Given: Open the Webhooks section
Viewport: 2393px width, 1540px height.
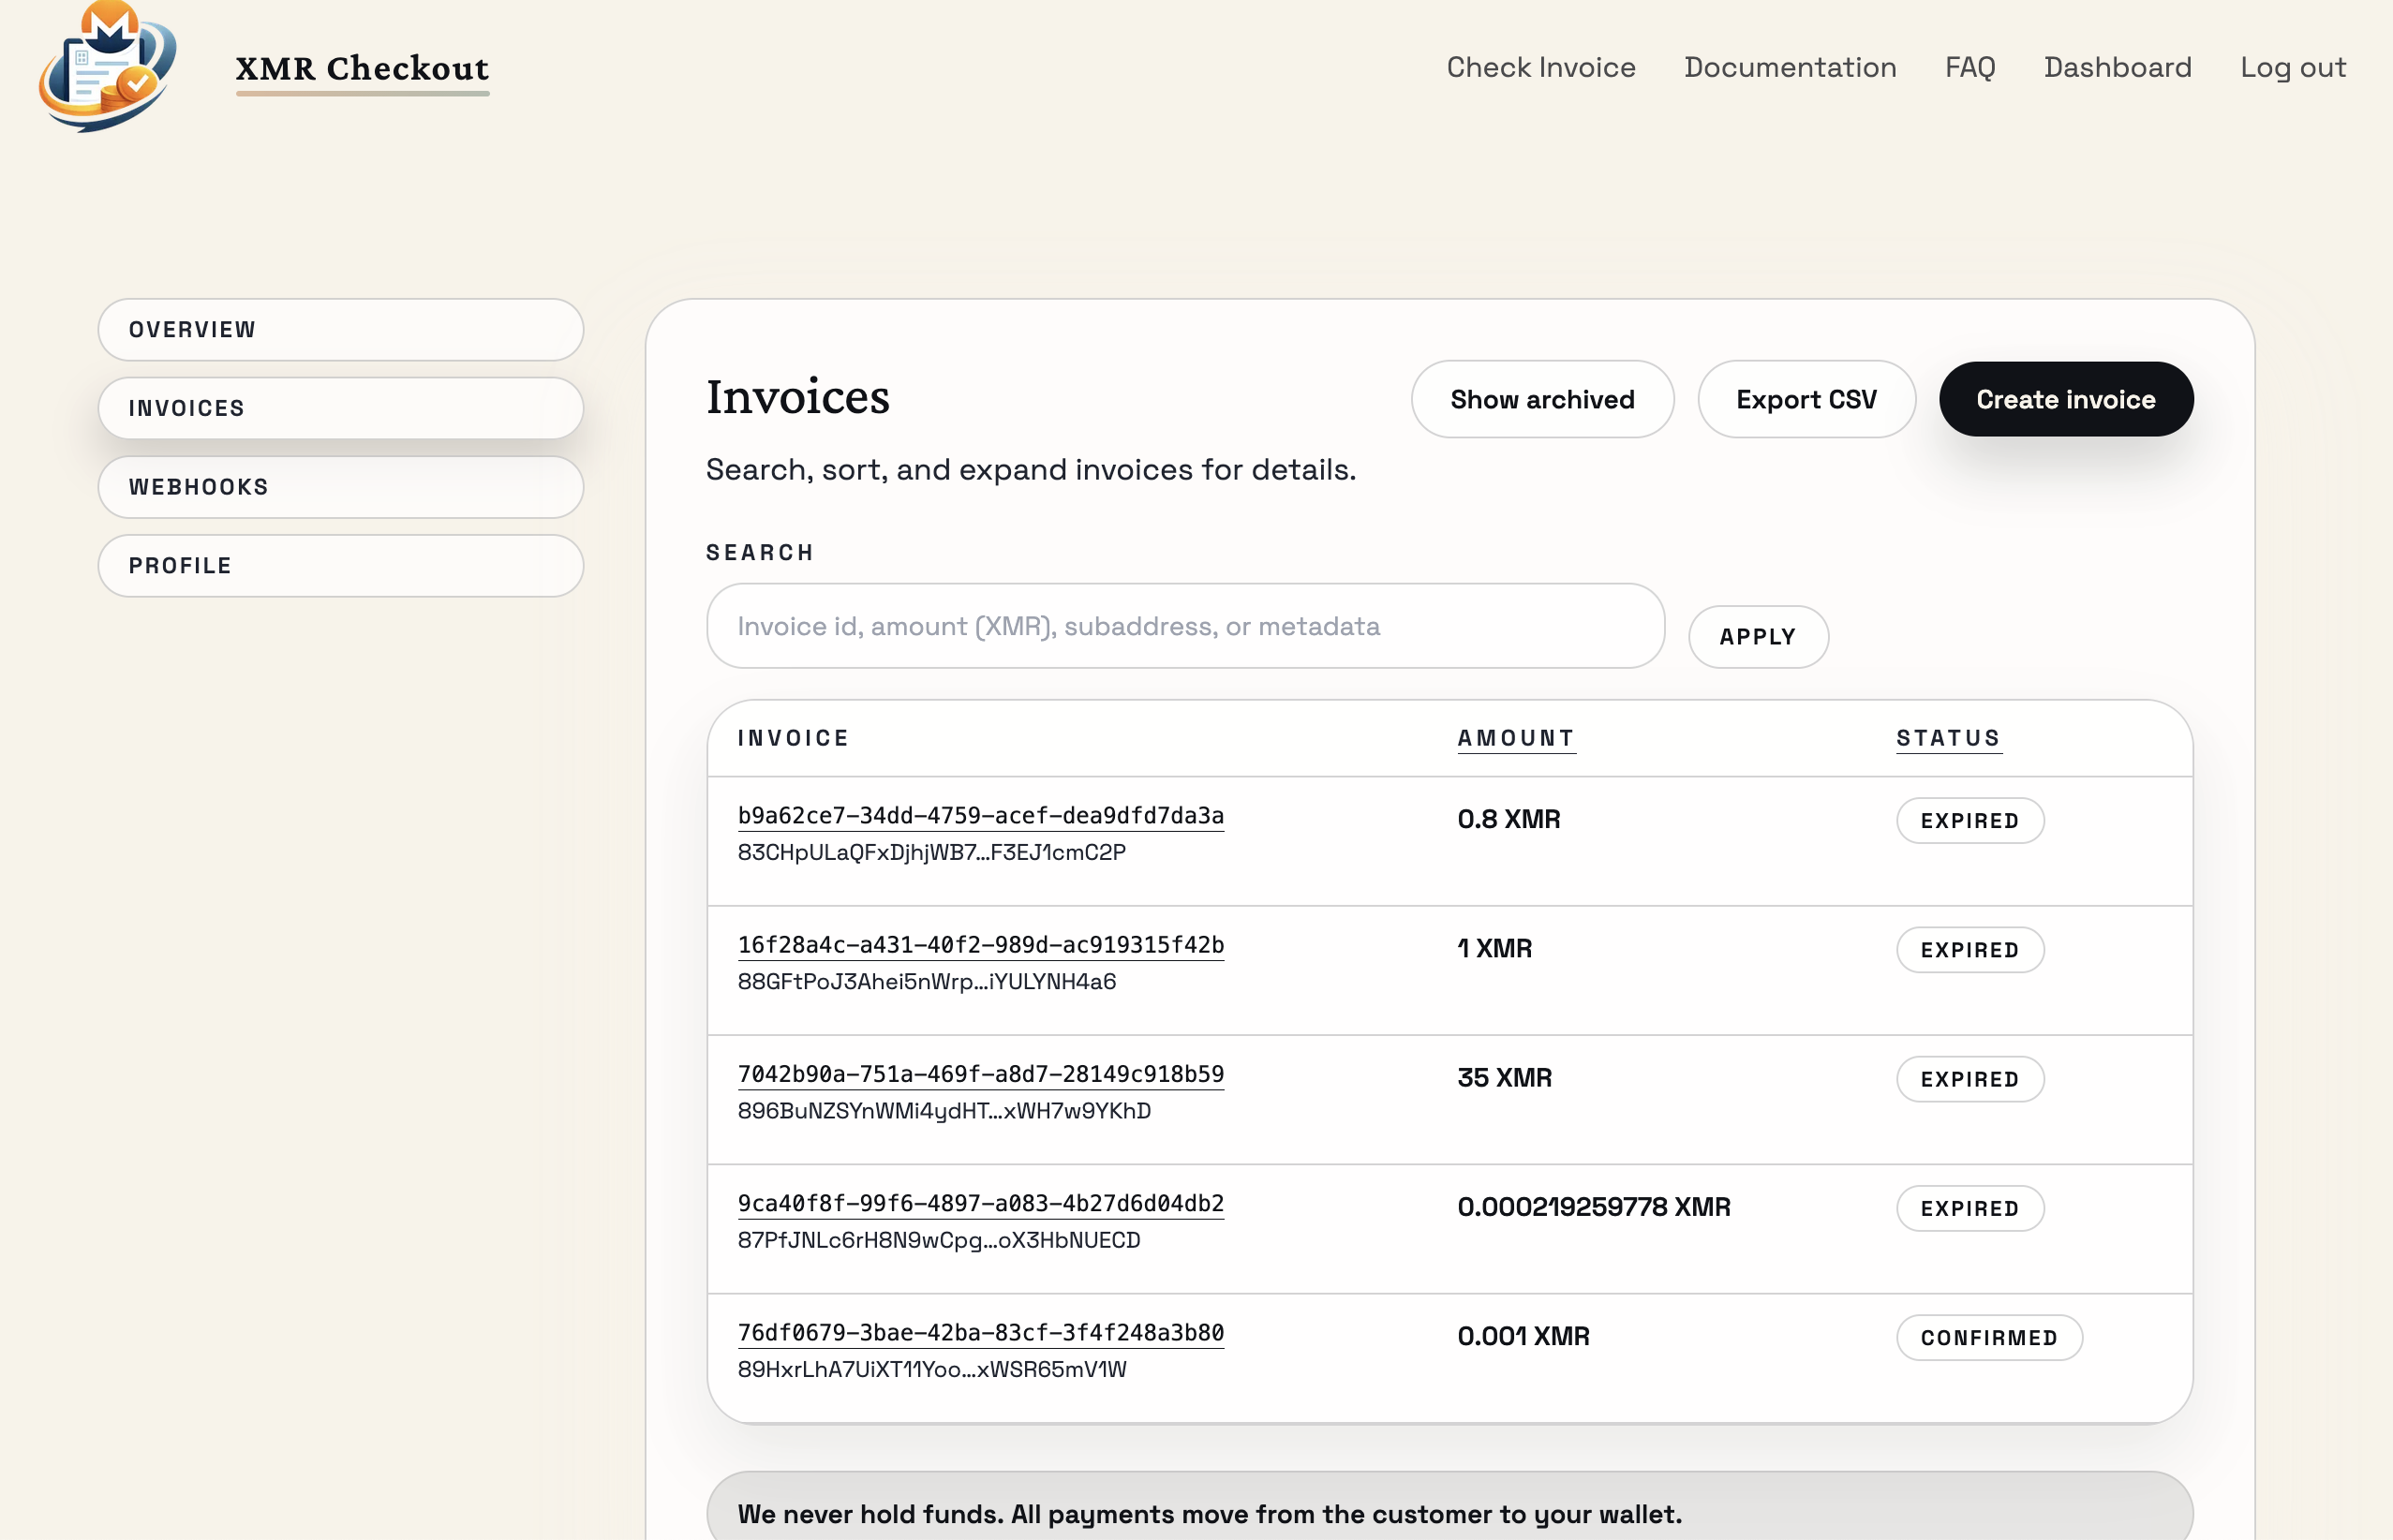Looking at the screenshot, I should 341,487.
